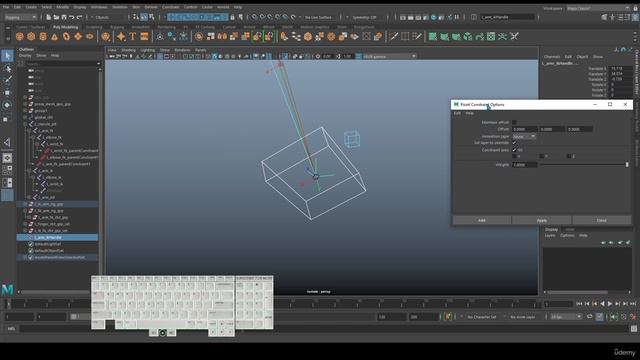Create a polygon sphere from shelf

(x=19, y=37)
